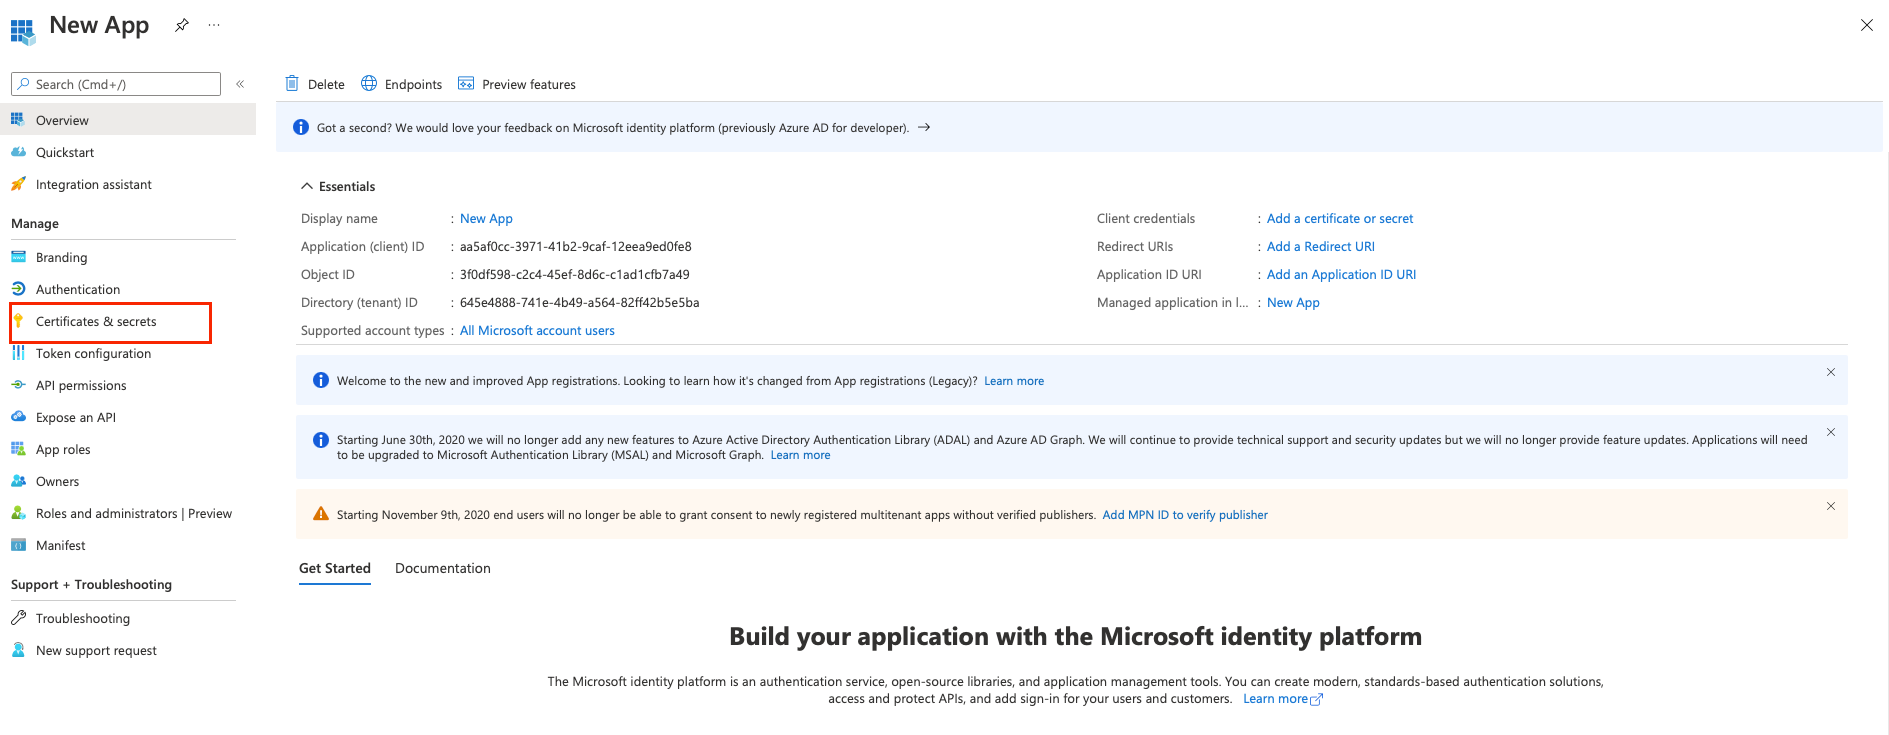Open Add MPN ID to verify publisher
Viewport: 1889px width, 735px height.
pyautogui.click(x=1184, y=515)
